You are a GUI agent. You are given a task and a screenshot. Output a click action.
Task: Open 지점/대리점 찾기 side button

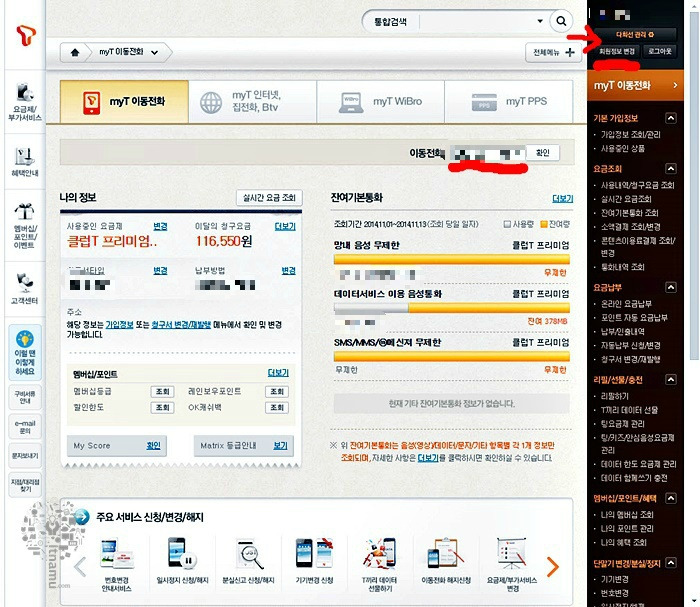click(25, 485)
